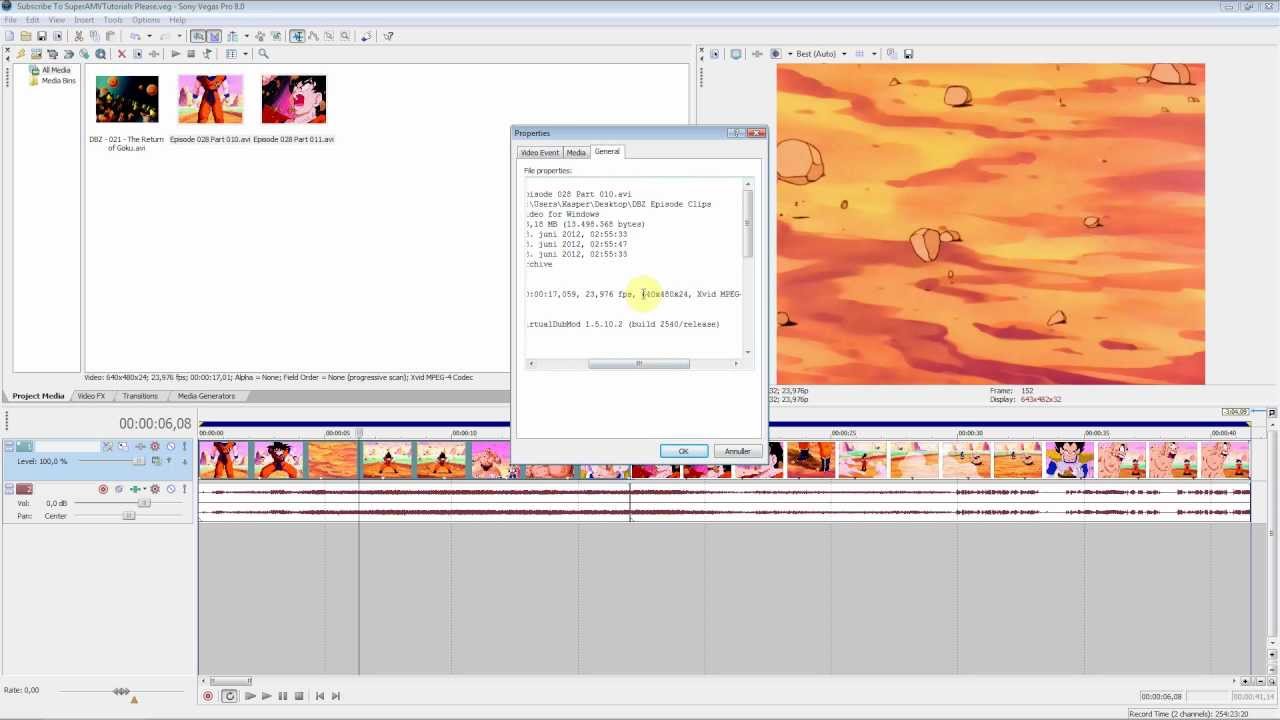Viewport: 1280px width, 720px height.
Task: Open the Edit menu
Action: (x=32, y=20)
